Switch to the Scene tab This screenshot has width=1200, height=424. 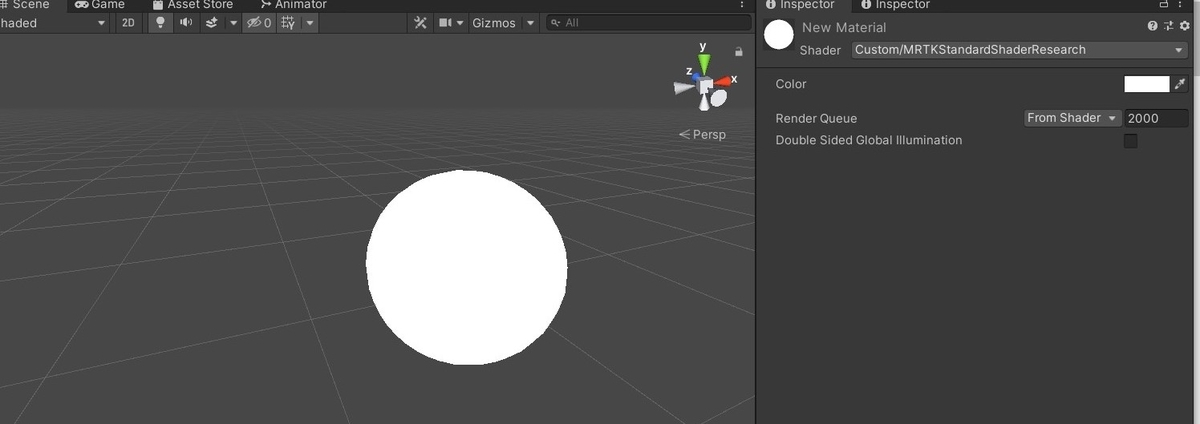(25, 5)
